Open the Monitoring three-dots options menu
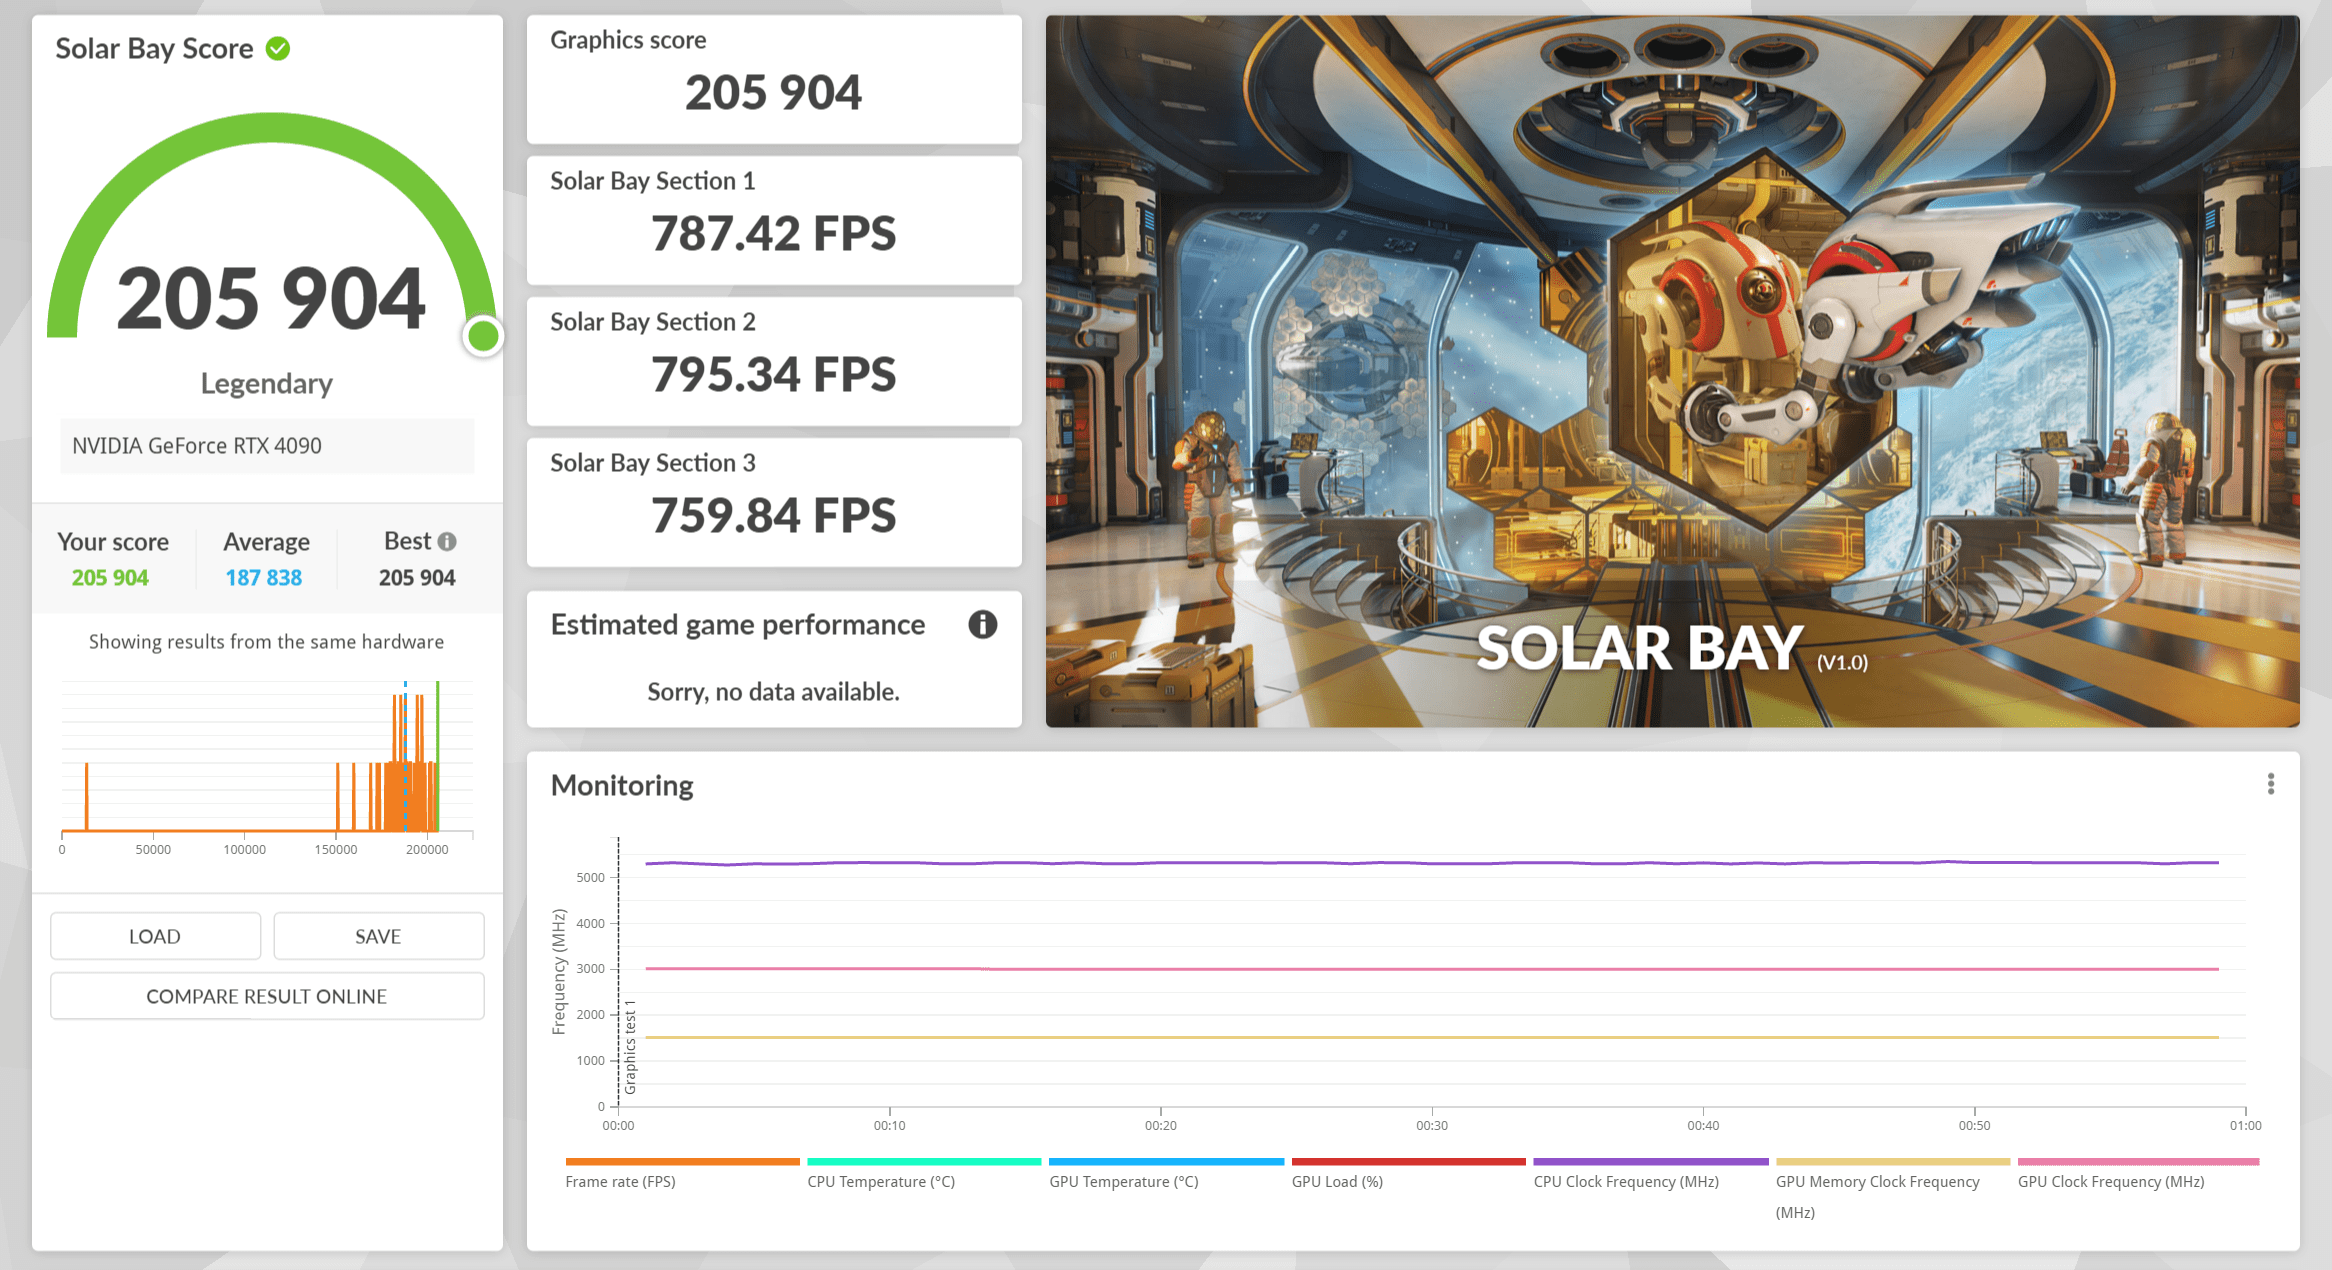Image resolution: width=2332 pixels, height=1270 pixels. pyautogui.click(x=2270, y=784)
